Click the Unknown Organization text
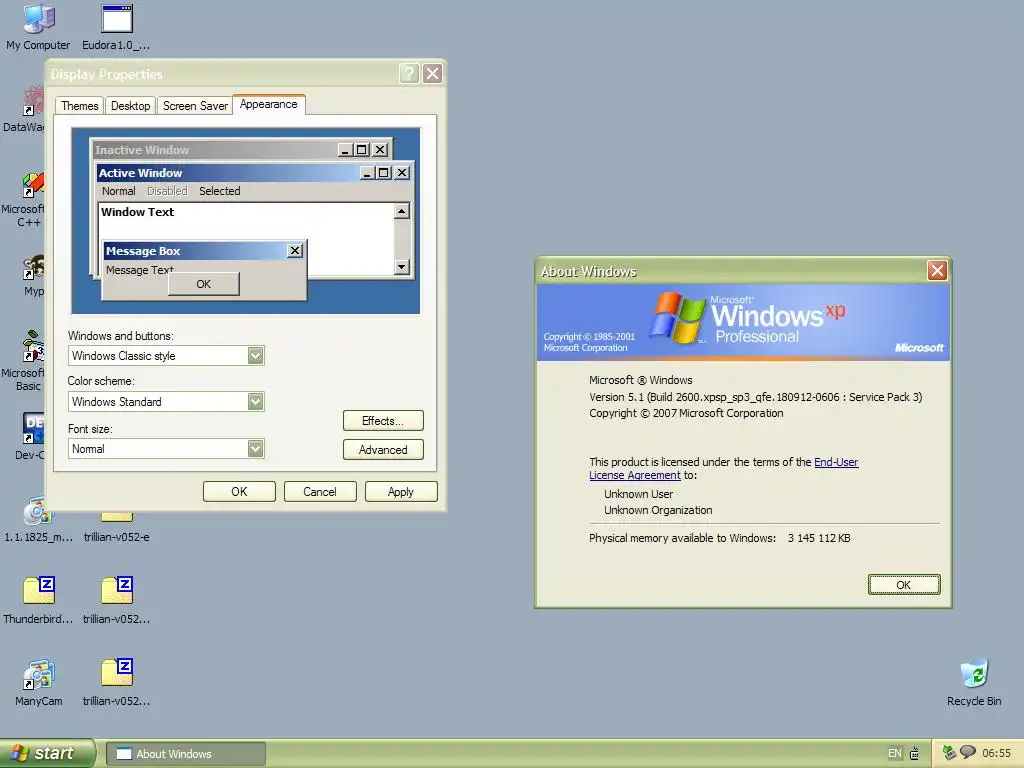The image size is (1024, 768). tap(658, 510)
